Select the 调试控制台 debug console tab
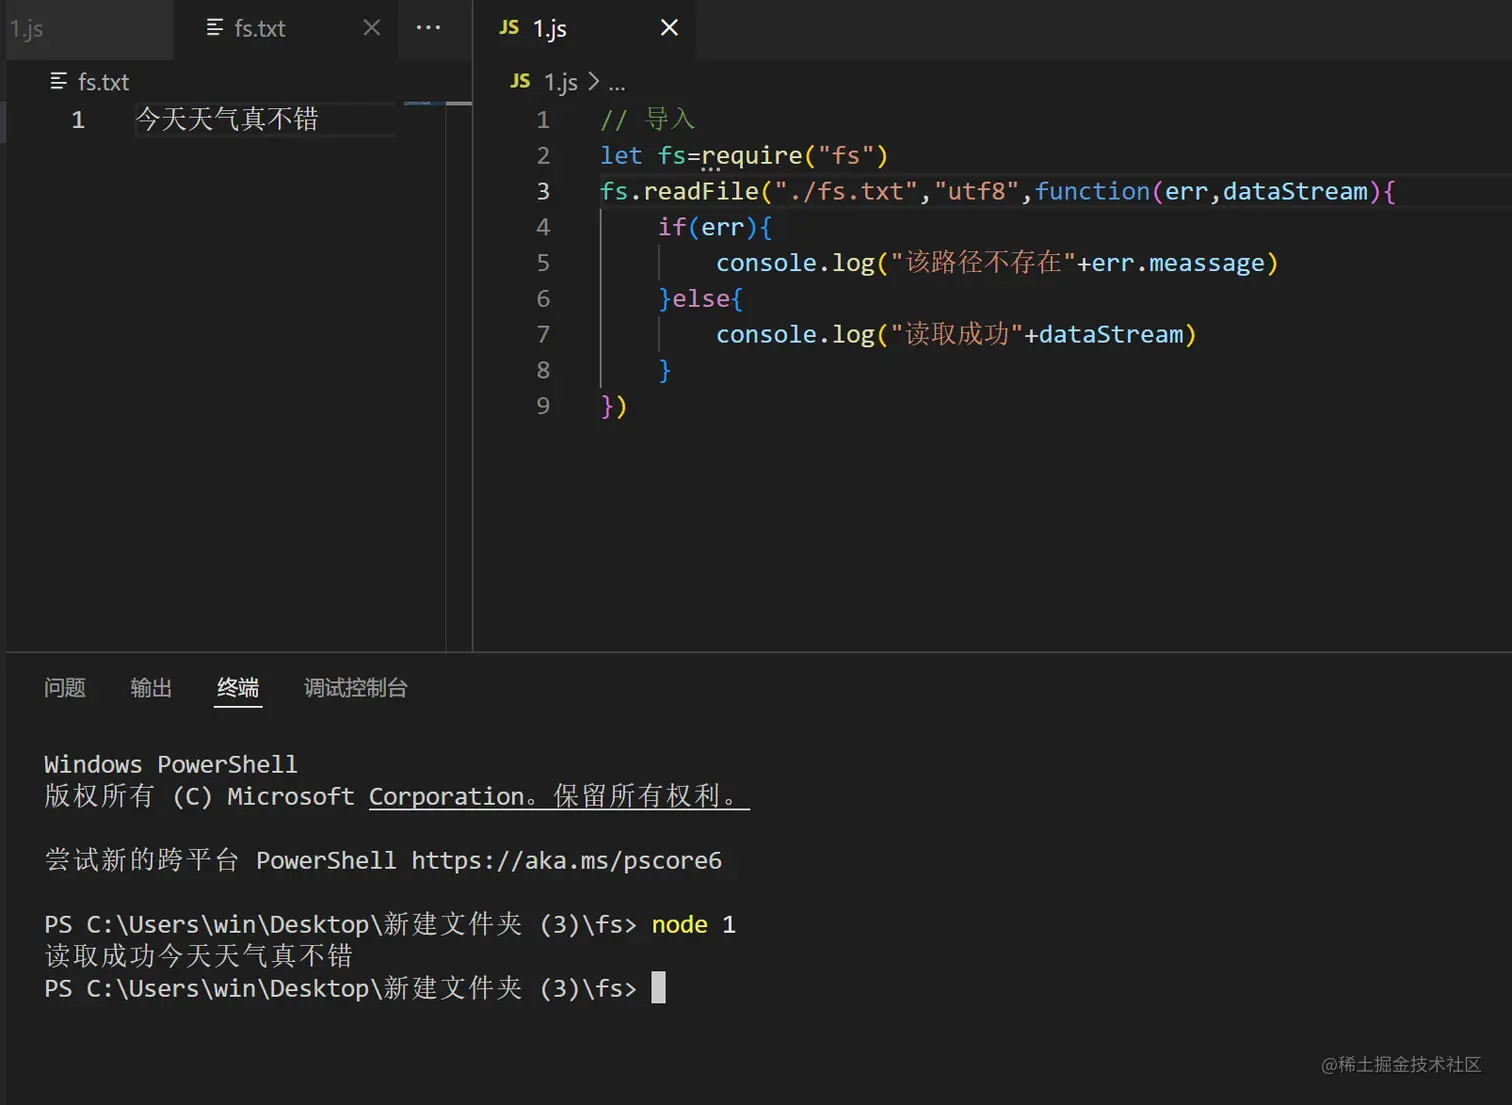The width and height of the screenshot is (1512, 1105). point(355,688)
